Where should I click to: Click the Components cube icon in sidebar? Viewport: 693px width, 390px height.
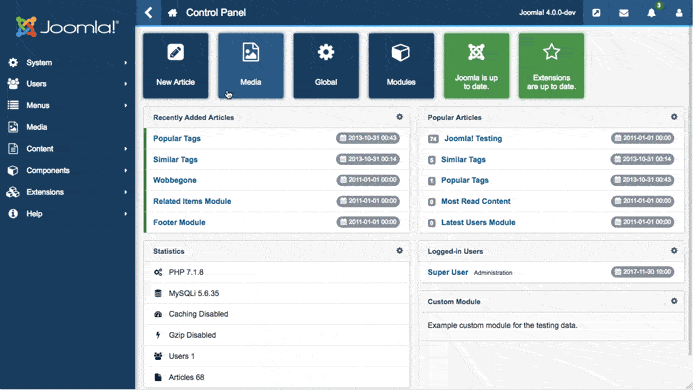13,170
